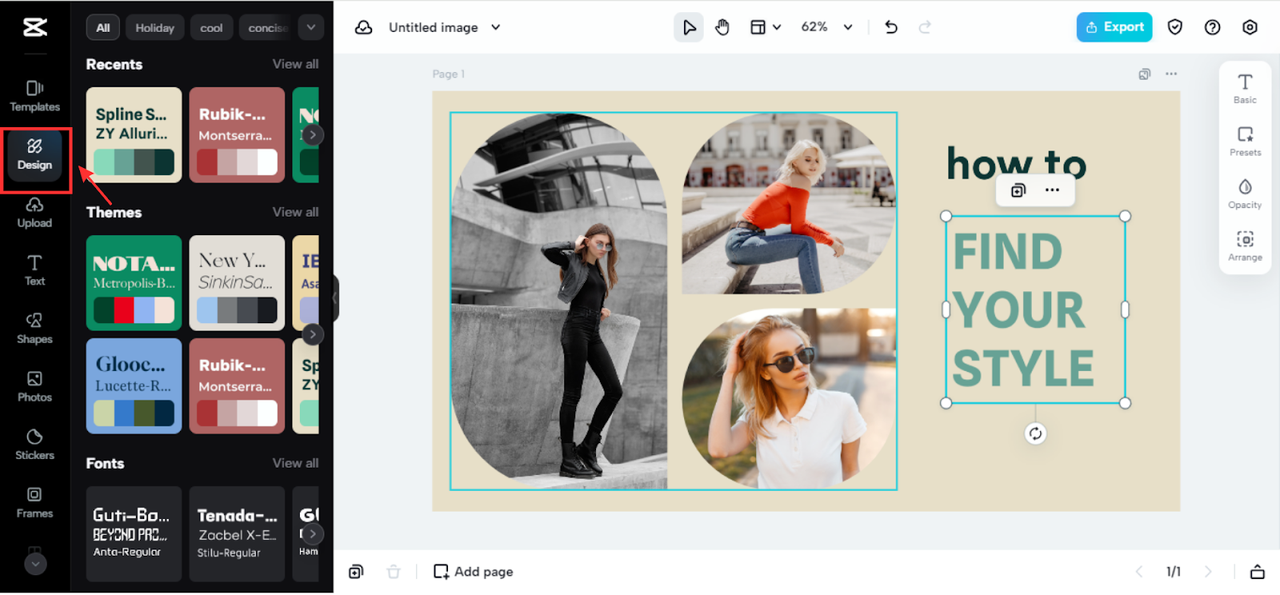Open the Photos sidebar panel
1280x595 pixels.
(x=35, y=386)
